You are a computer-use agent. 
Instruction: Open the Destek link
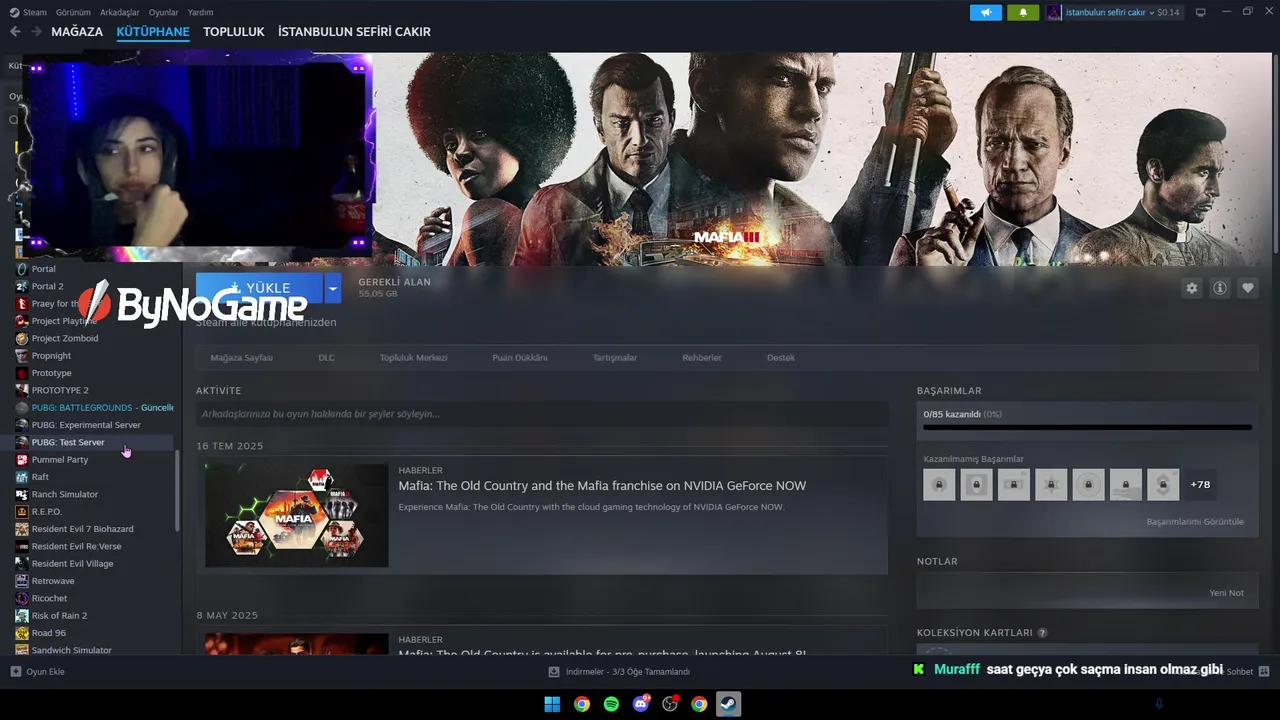tap(781, 357)
